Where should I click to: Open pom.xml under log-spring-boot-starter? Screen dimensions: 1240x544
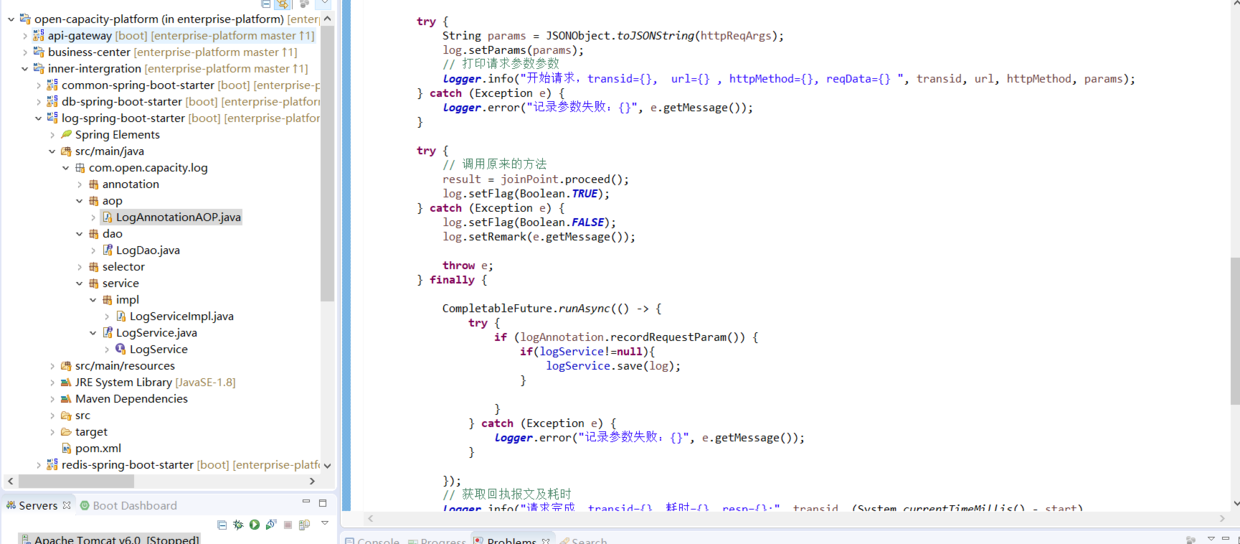[98, 448]
